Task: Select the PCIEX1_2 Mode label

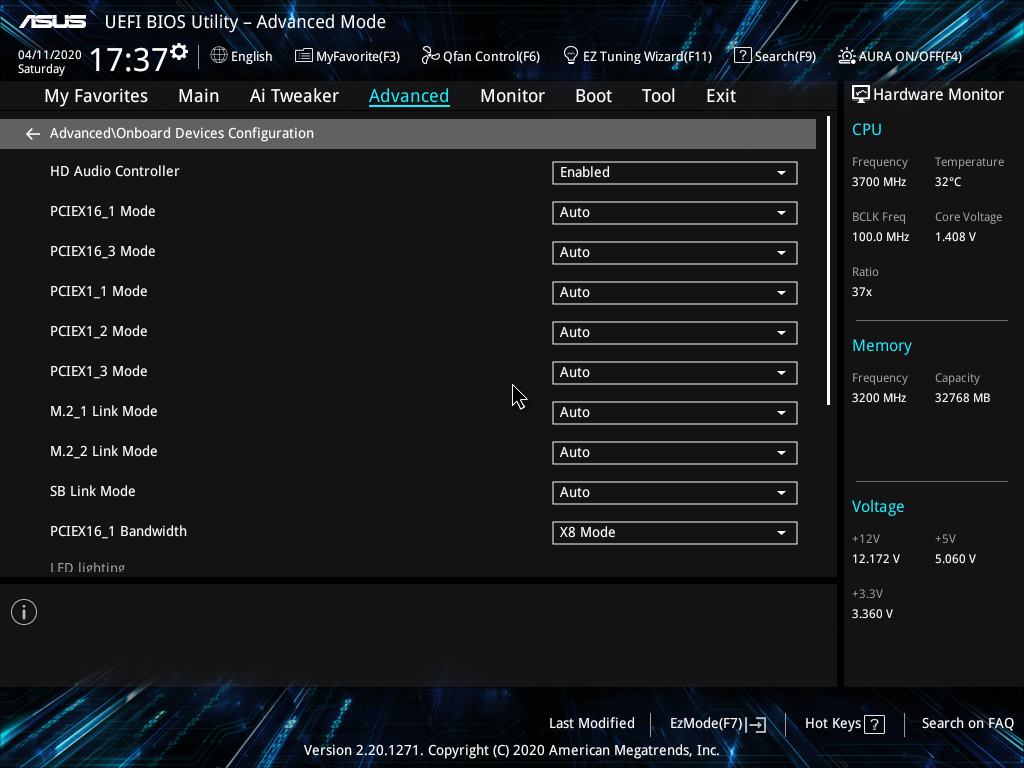Action: pos(99,331)
